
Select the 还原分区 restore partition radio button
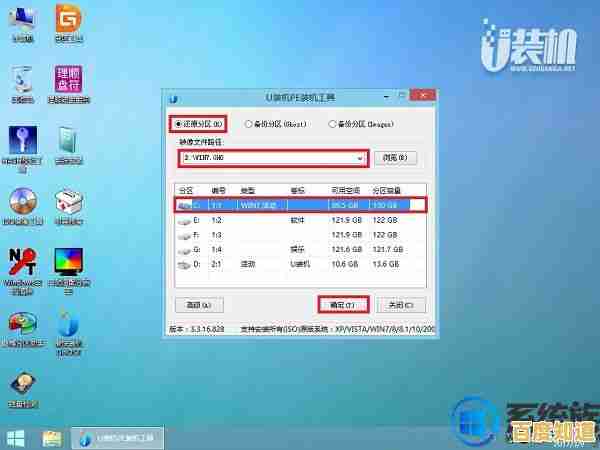[199, 124]
